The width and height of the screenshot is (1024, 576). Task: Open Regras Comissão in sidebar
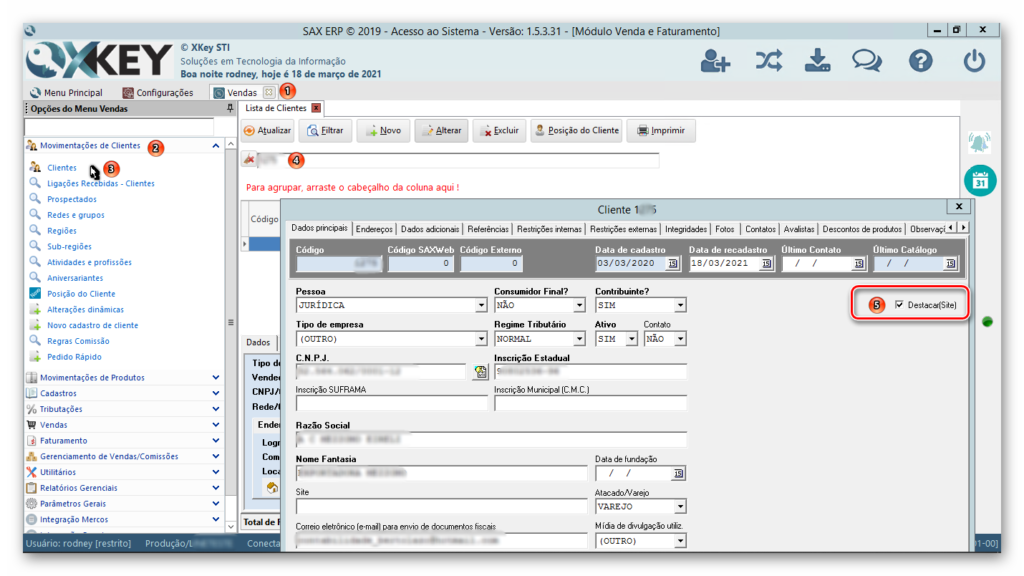coord(78,341)
